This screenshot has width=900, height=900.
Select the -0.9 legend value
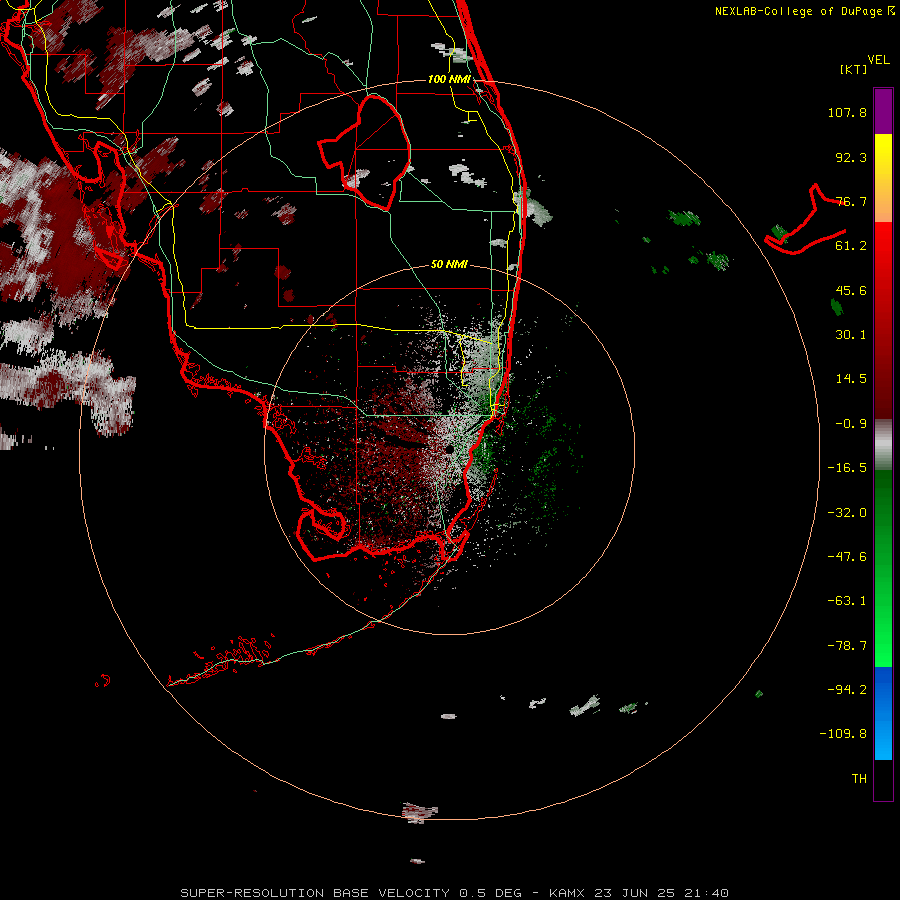pos(851,424)
